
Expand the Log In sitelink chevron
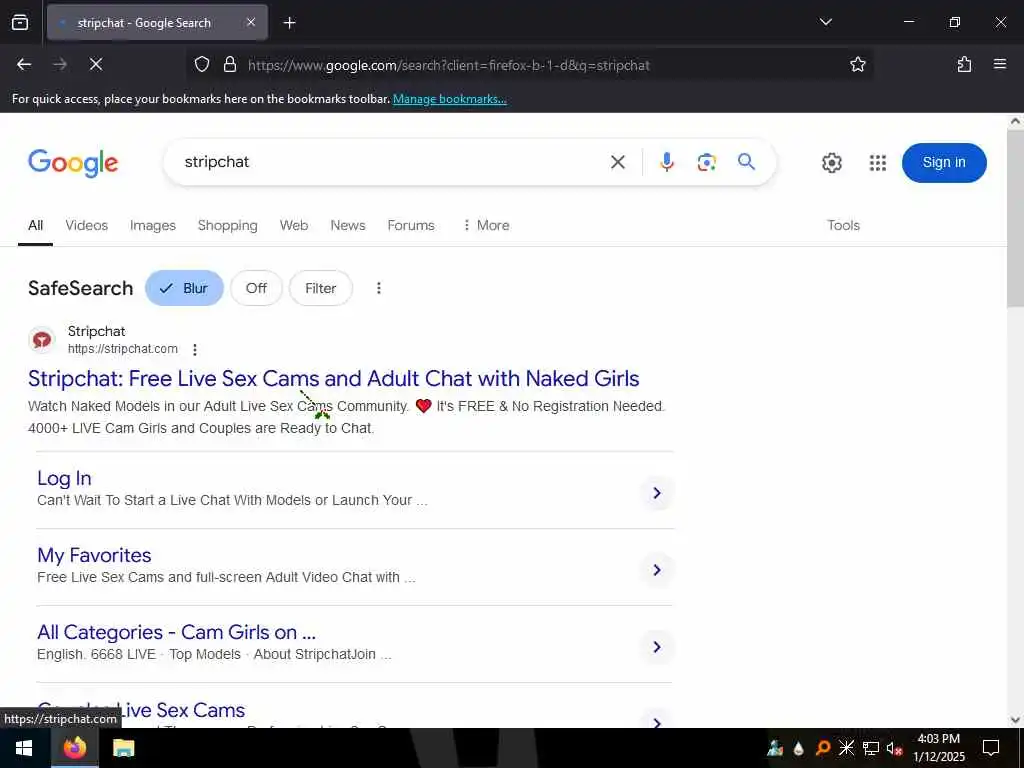(657, 493)
